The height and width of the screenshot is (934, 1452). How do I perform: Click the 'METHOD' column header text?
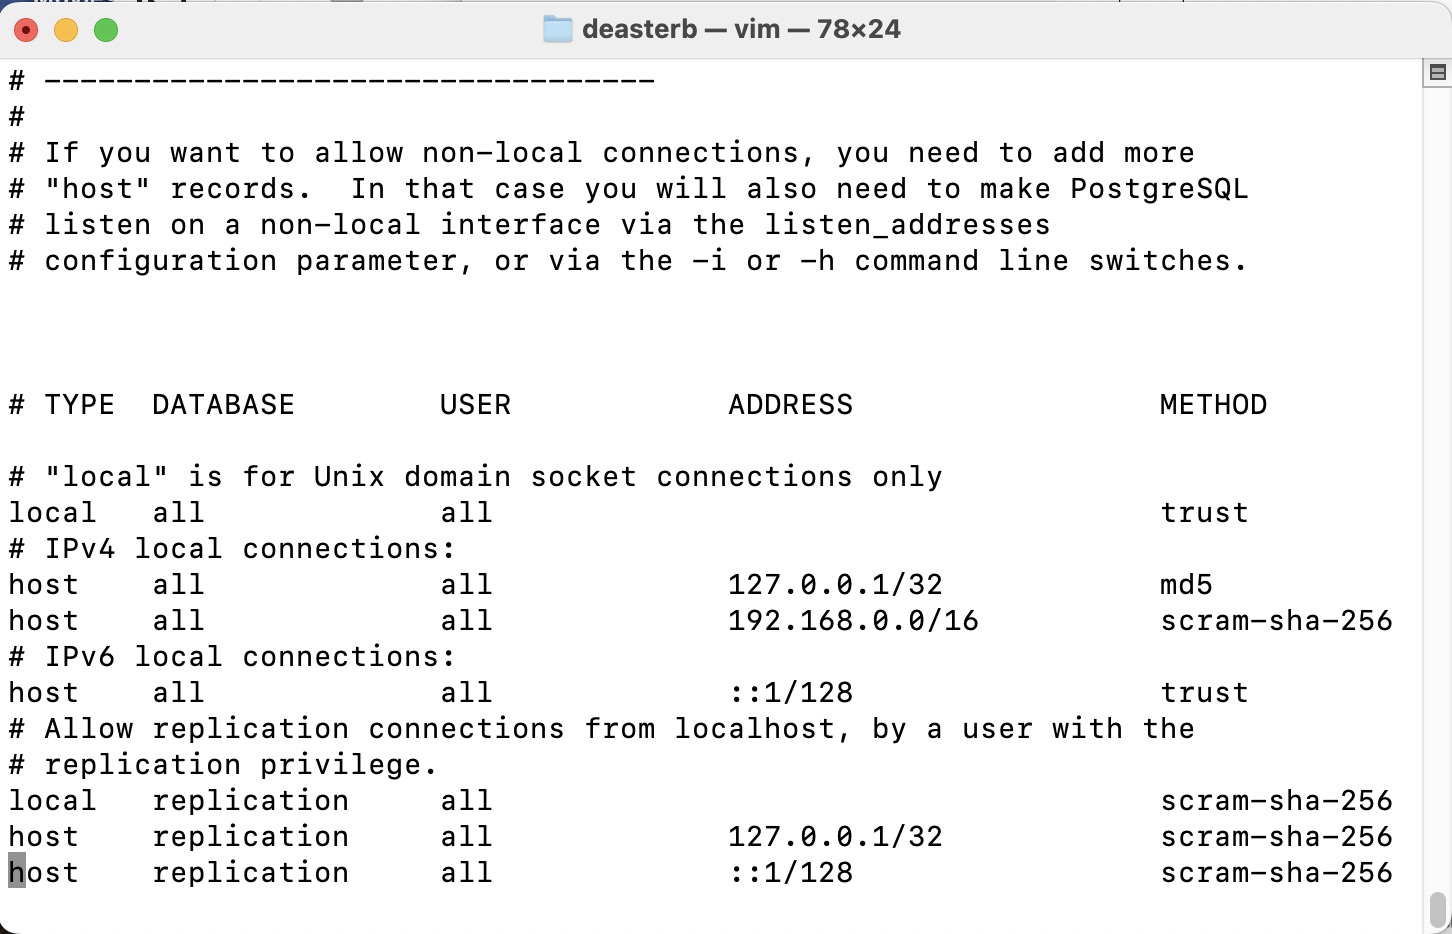click(1213, 405)
